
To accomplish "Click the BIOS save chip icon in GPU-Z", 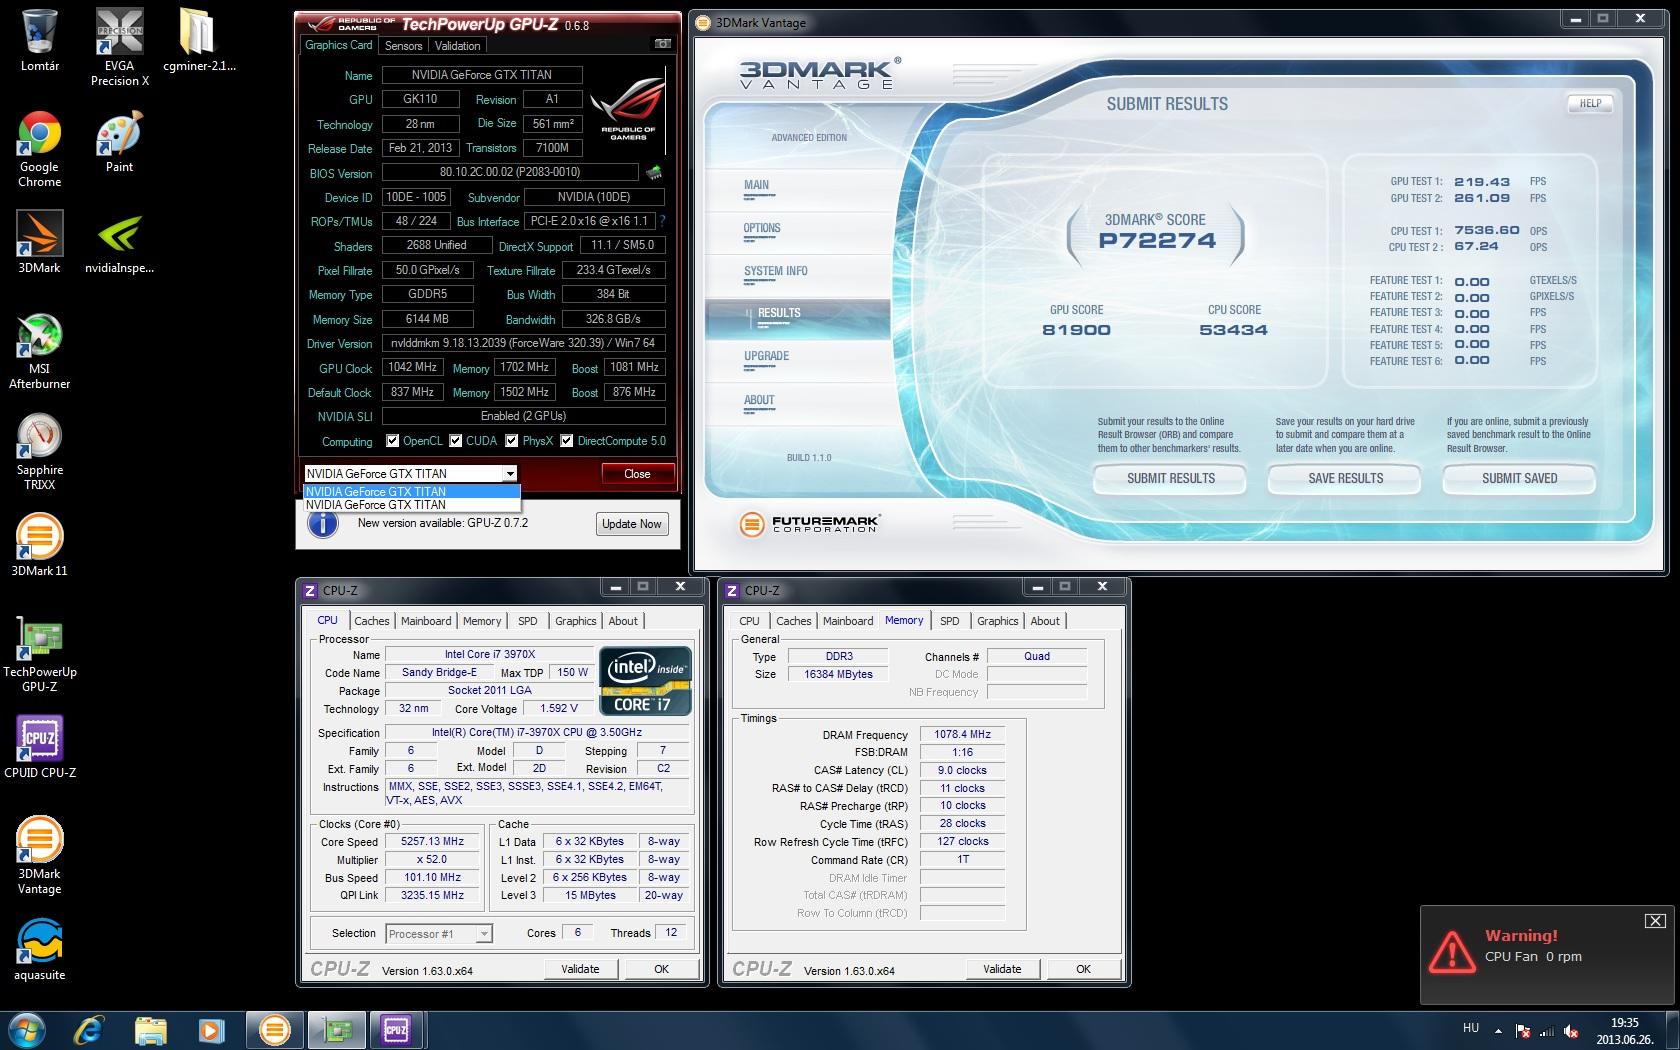I will (654, 173).
